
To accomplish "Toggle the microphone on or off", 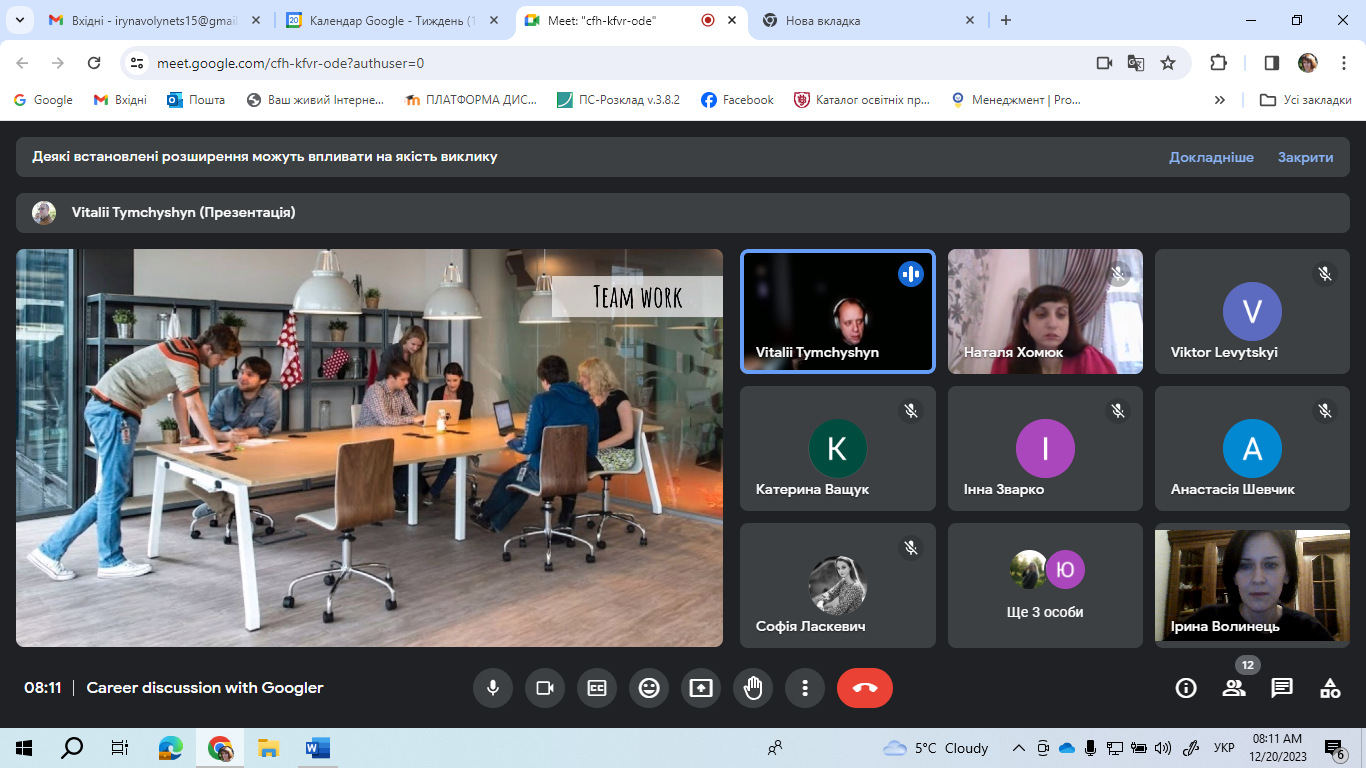I will pyautogui.click(x=493, y=688).
